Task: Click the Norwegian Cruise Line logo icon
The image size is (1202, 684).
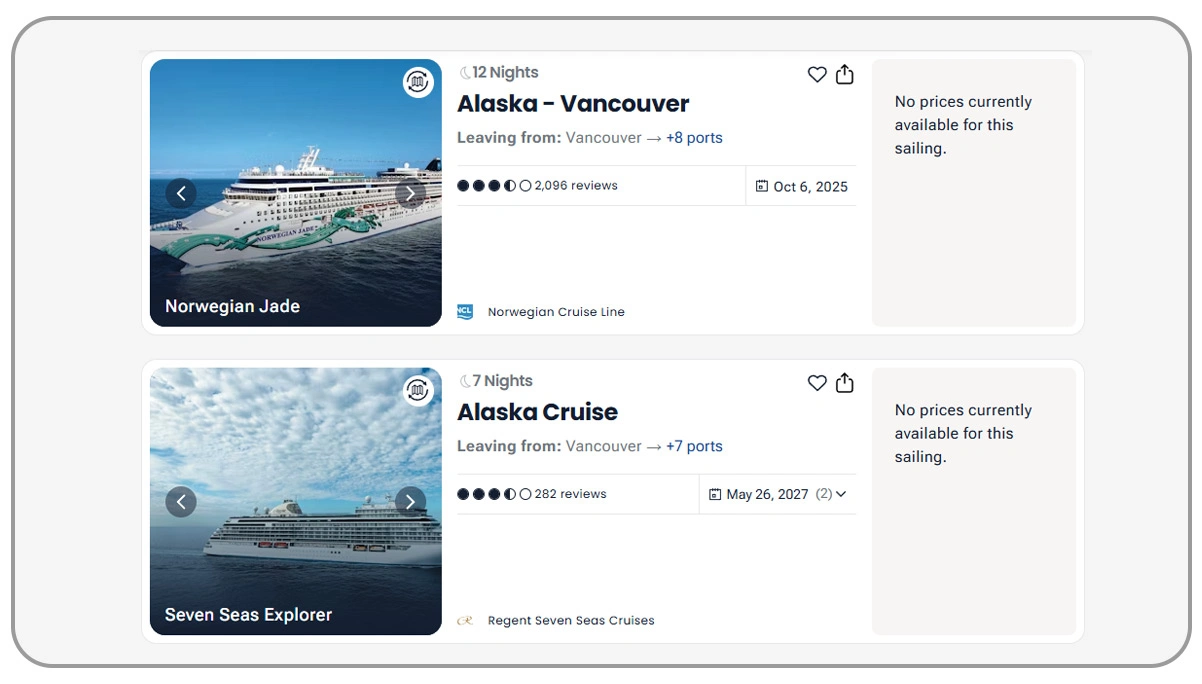Action: click(x=465, y=312)
